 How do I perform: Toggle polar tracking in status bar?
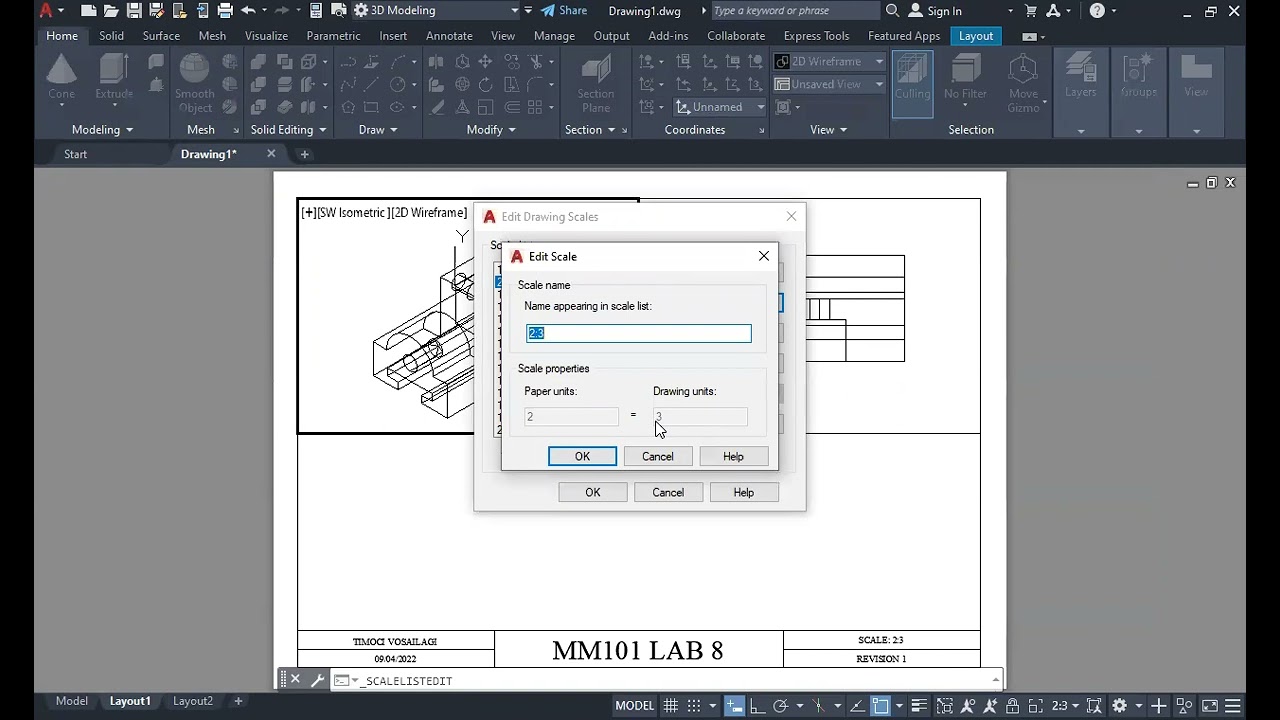781,705
